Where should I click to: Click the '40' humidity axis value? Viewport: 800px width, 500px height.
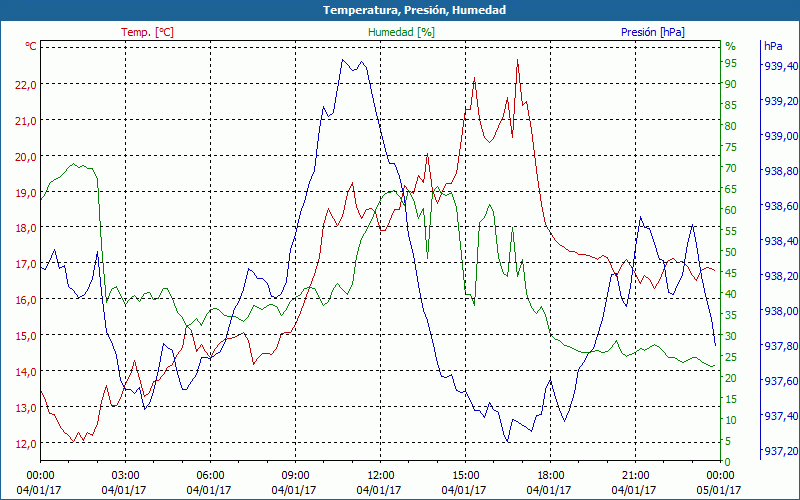coord(731,294)
